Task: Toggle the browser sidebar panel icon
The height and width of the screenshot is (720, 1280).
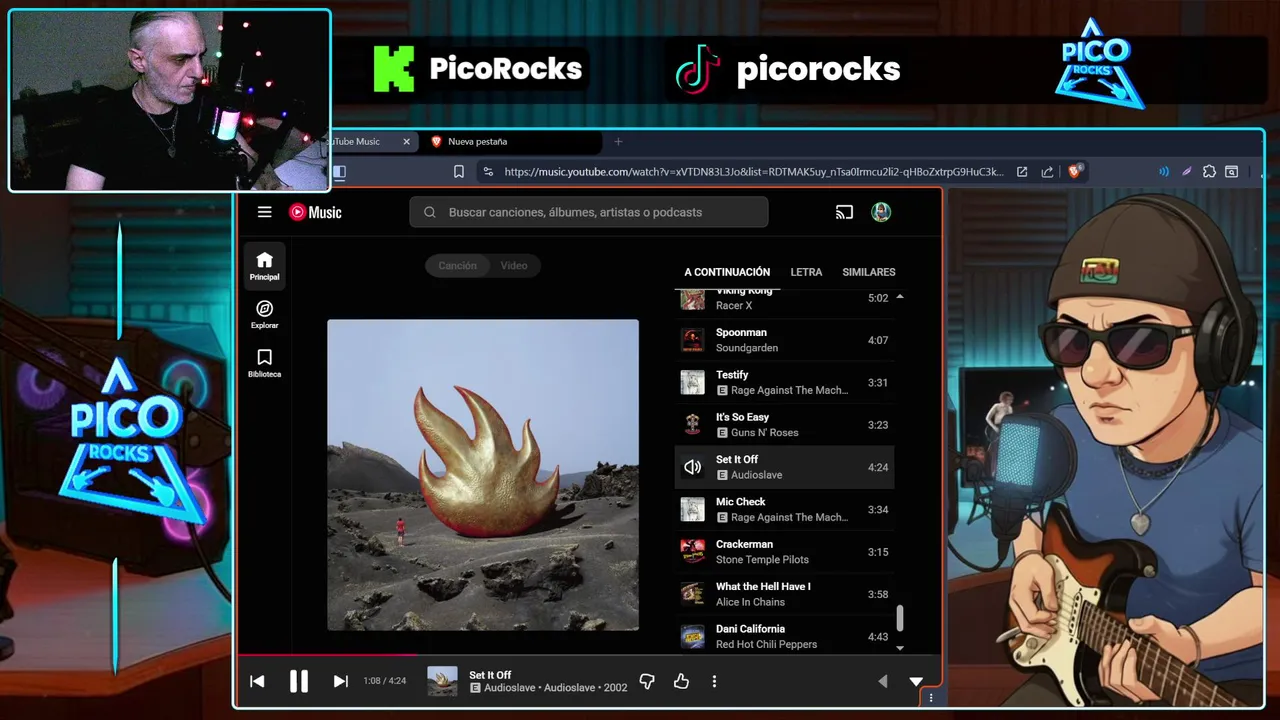Action: pyautogui.click(x=340, y=172)
